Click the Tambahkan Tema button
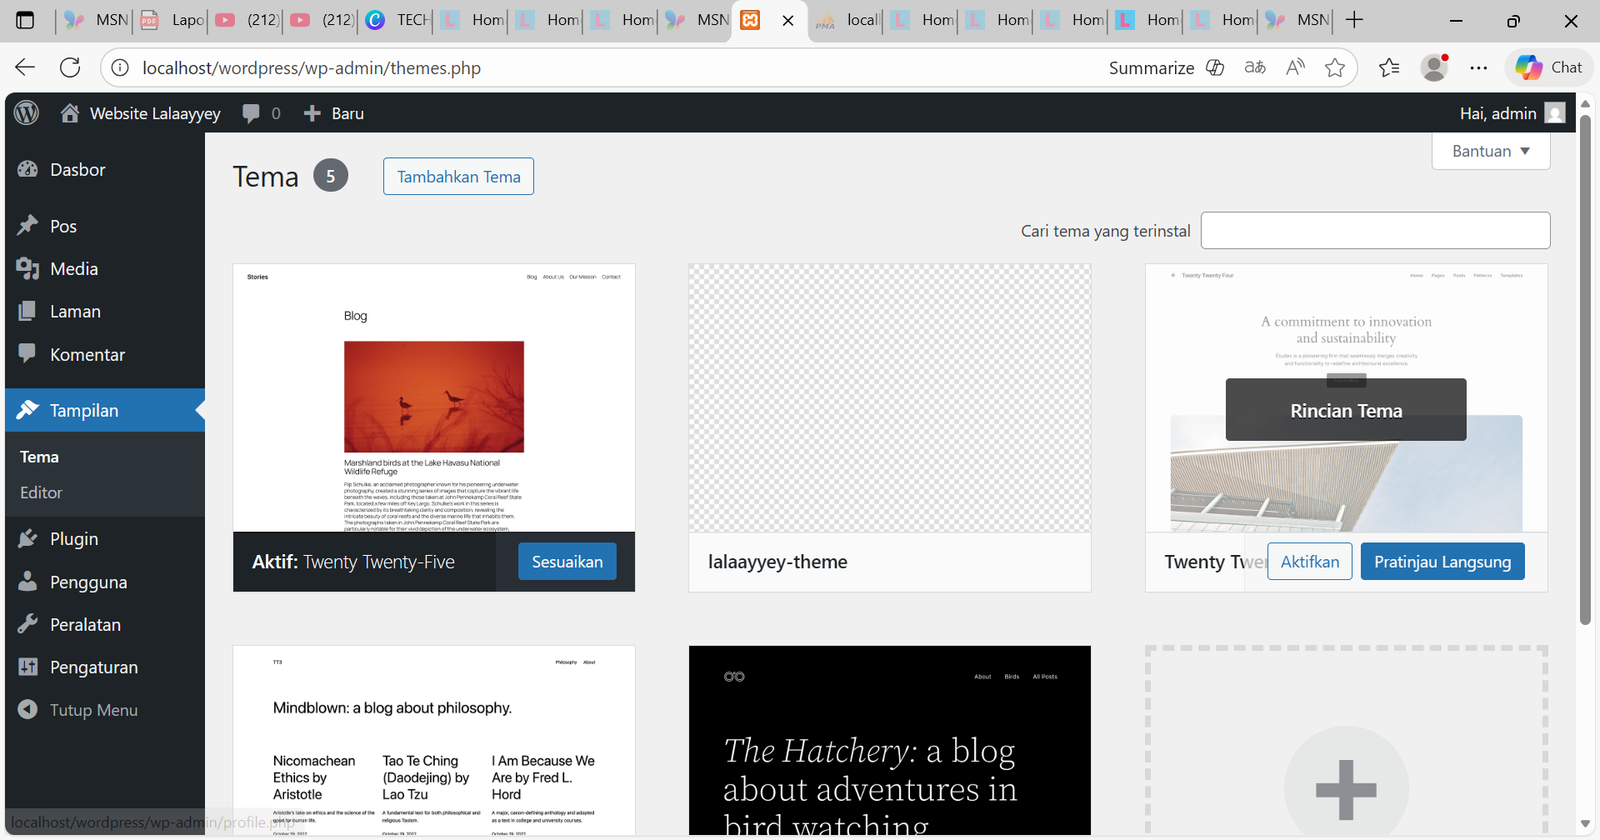The image size is (1600, 840). [458, 177]
